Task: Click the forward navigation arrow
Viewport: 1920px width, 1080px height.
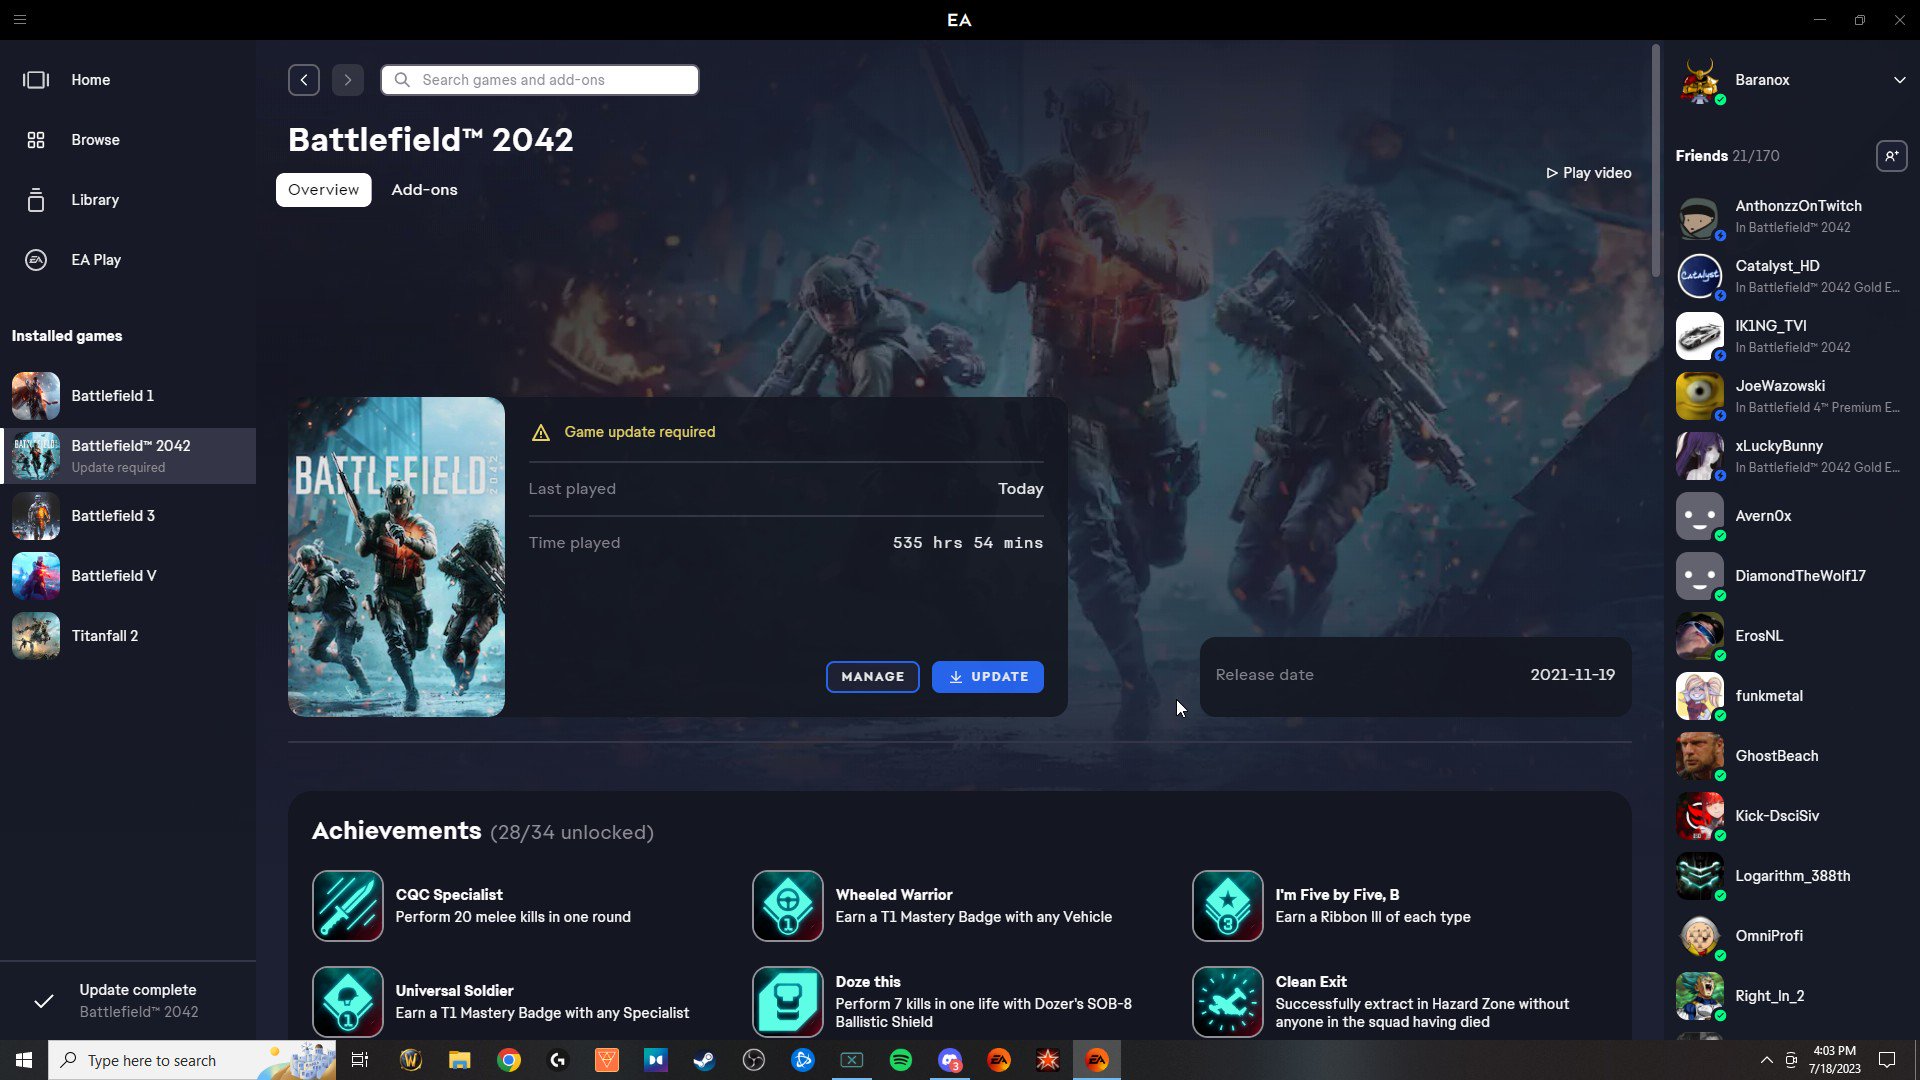Action: tap(348, 79)
